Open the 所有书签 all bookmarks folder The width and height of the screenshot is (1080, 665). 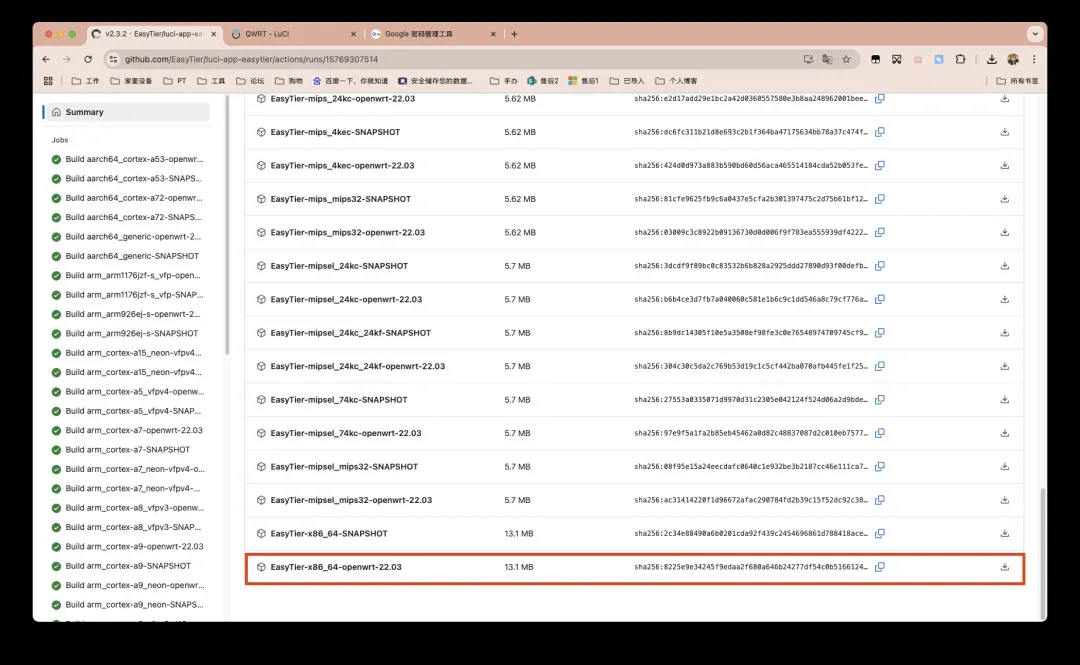point(1017,81)
